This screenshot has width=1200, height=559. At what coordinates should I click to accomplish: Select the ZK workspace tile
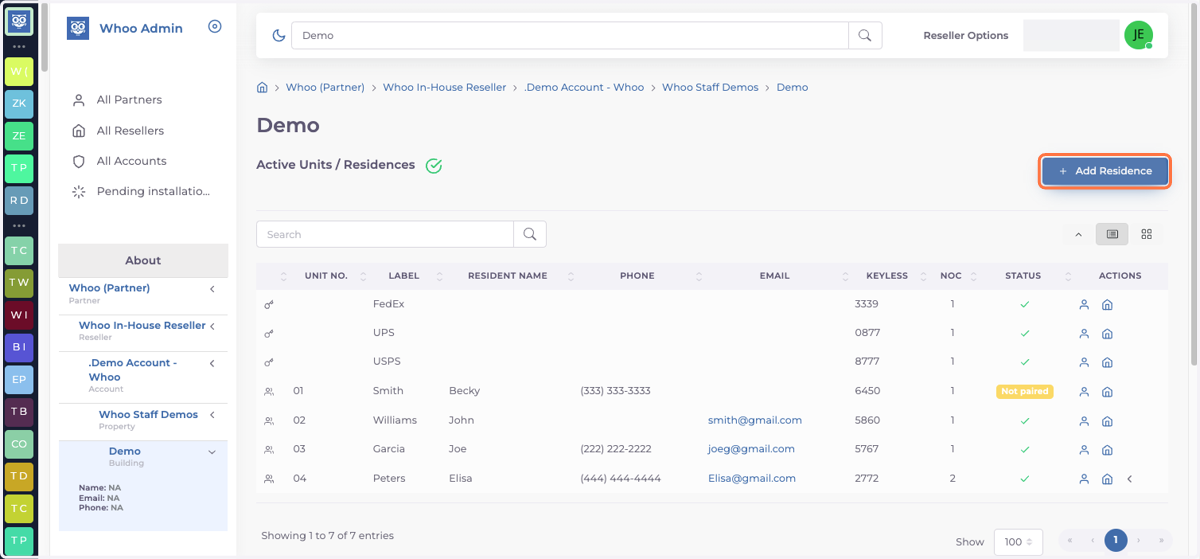coord(19,103)
